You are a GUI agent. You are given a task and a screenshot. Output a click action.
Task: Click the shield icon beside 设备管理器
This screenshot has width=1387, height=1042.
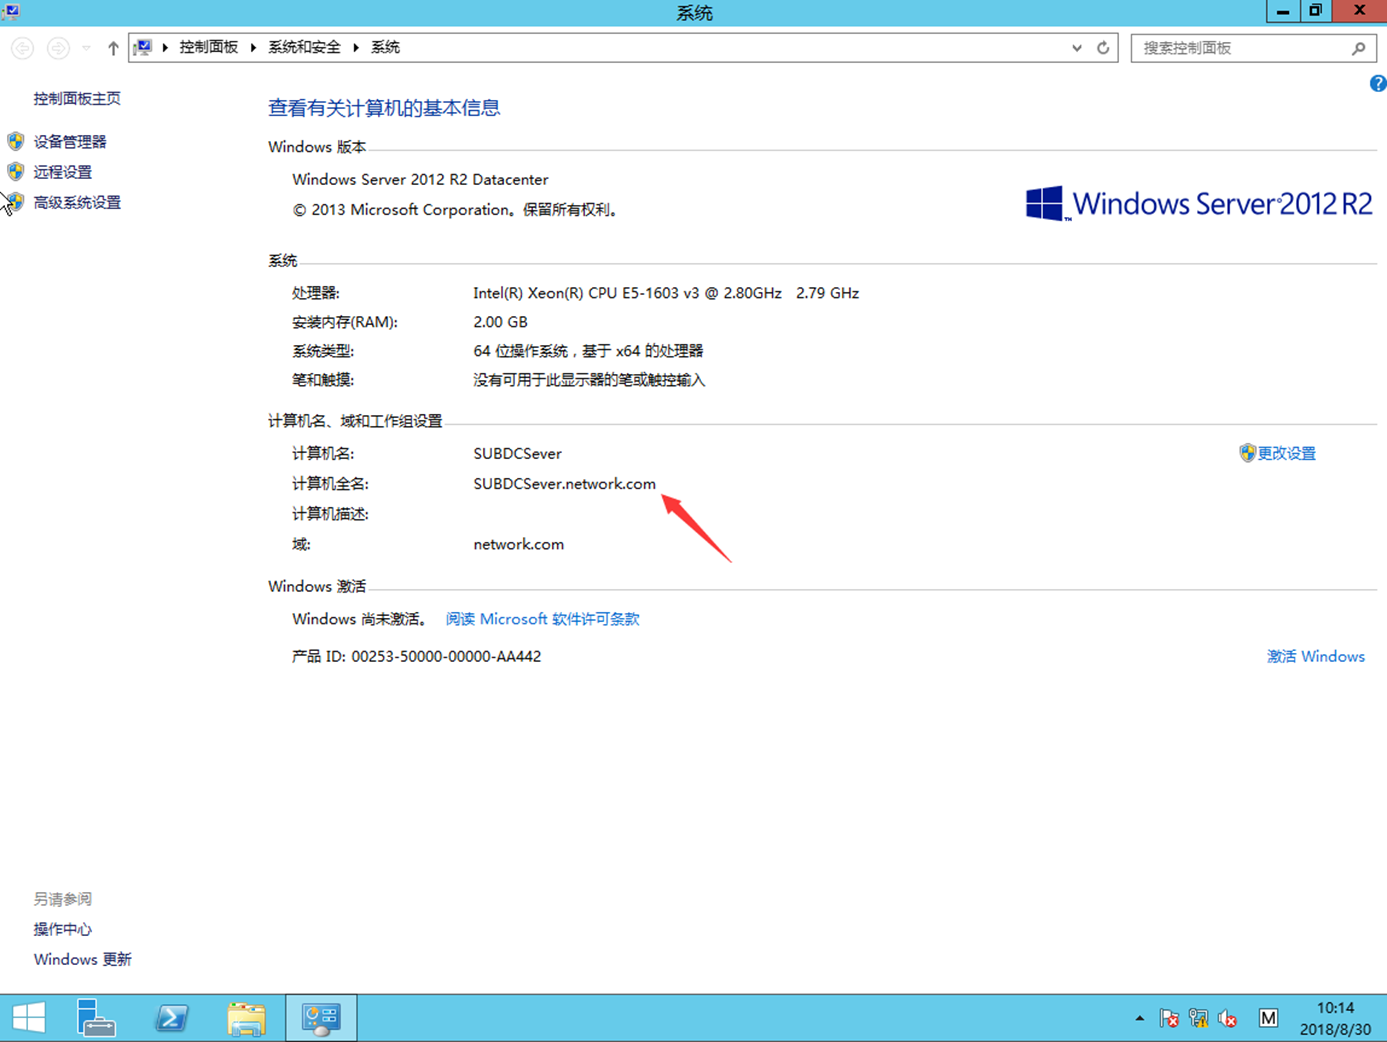(16, 141)
